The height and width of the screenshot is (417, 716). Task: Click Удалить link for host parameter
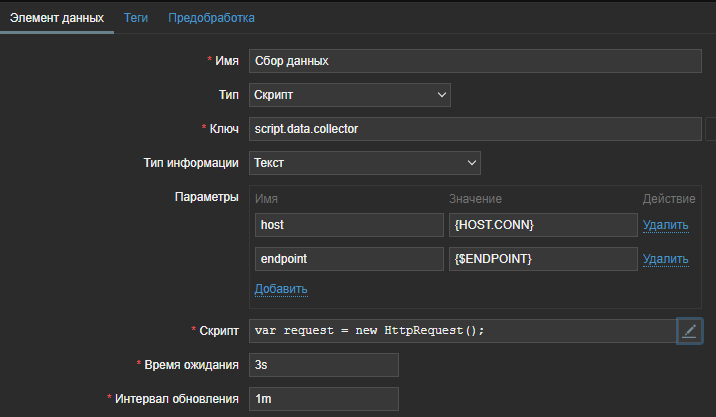665,226
